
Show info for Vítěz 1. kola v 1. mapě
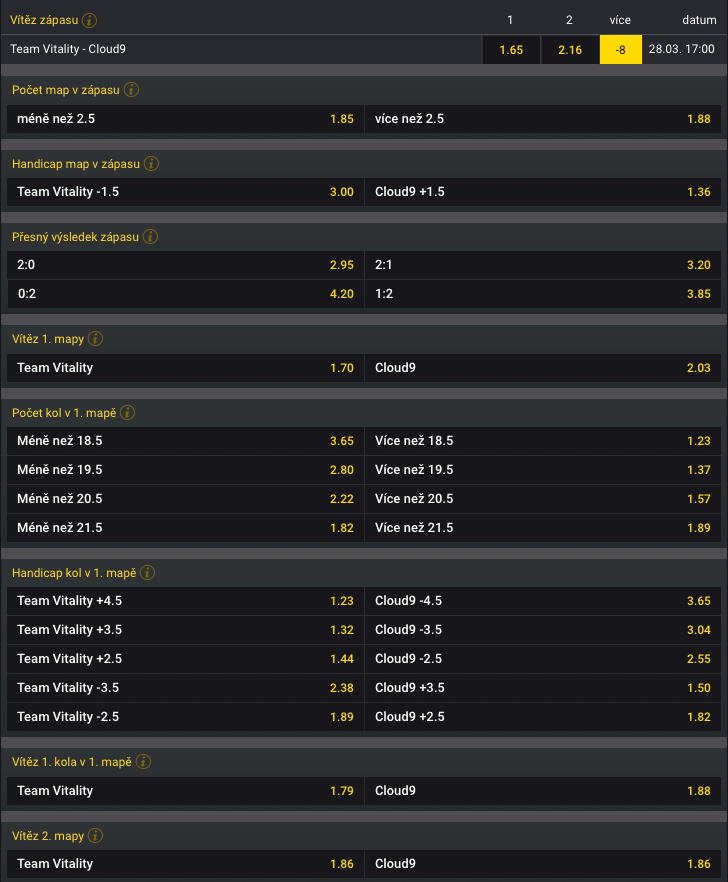[x=144, y=762]
